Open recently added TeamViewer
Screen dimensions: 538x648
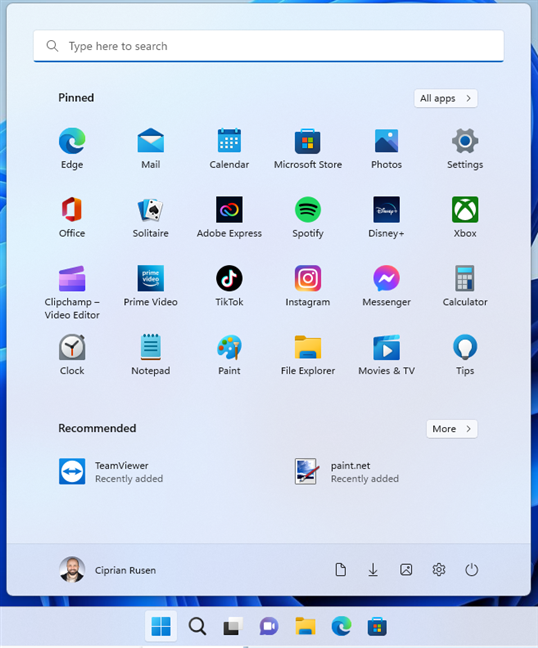pyautogui.click(x=112, y=472)
